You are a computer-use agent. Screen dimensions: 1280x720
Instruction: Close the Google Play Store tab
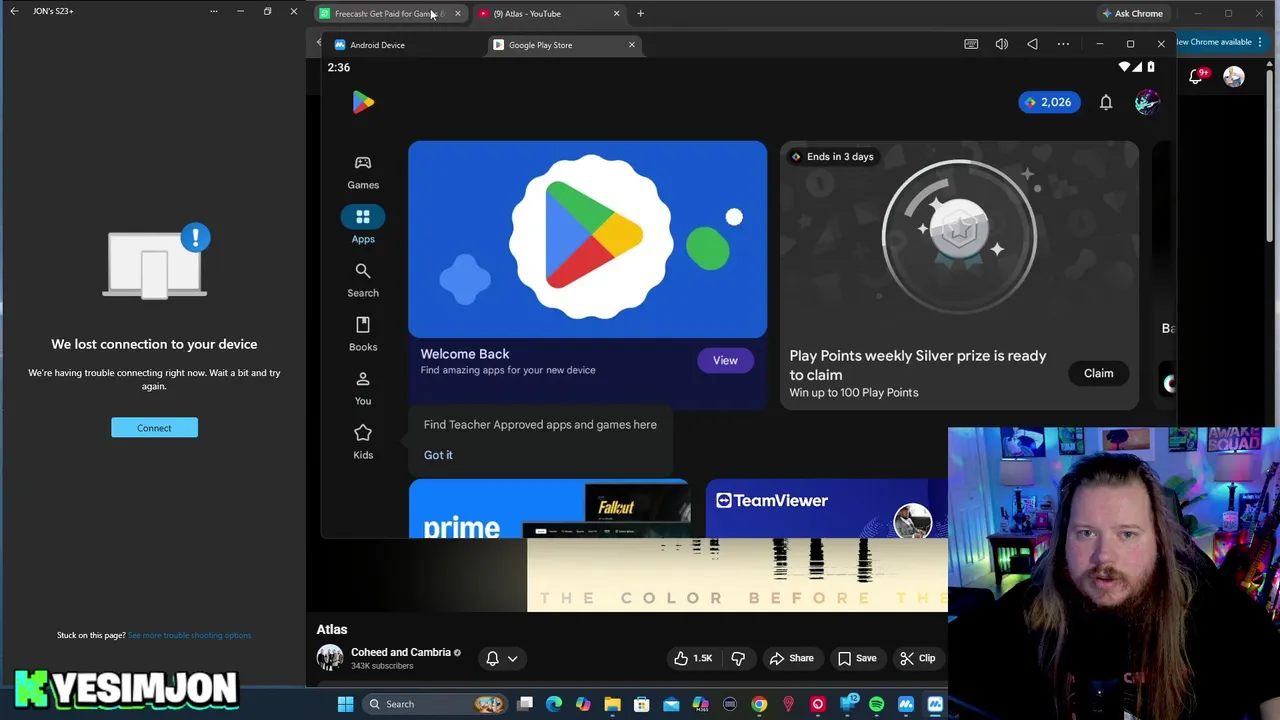click(631, 45)
